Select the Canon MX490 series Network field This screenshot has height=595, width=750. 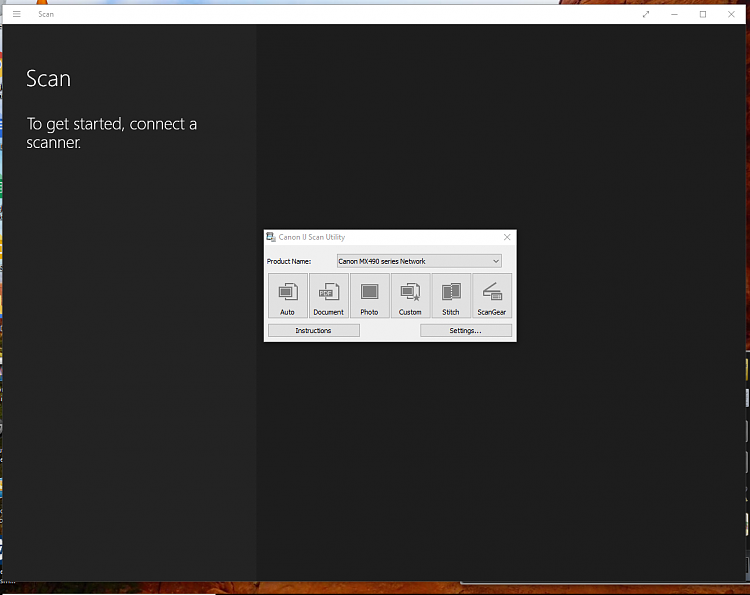412,261
